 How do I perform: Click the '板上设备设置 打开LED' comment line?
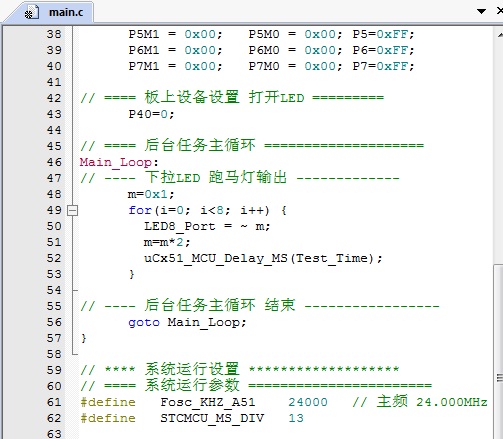(x=232, y=98)
